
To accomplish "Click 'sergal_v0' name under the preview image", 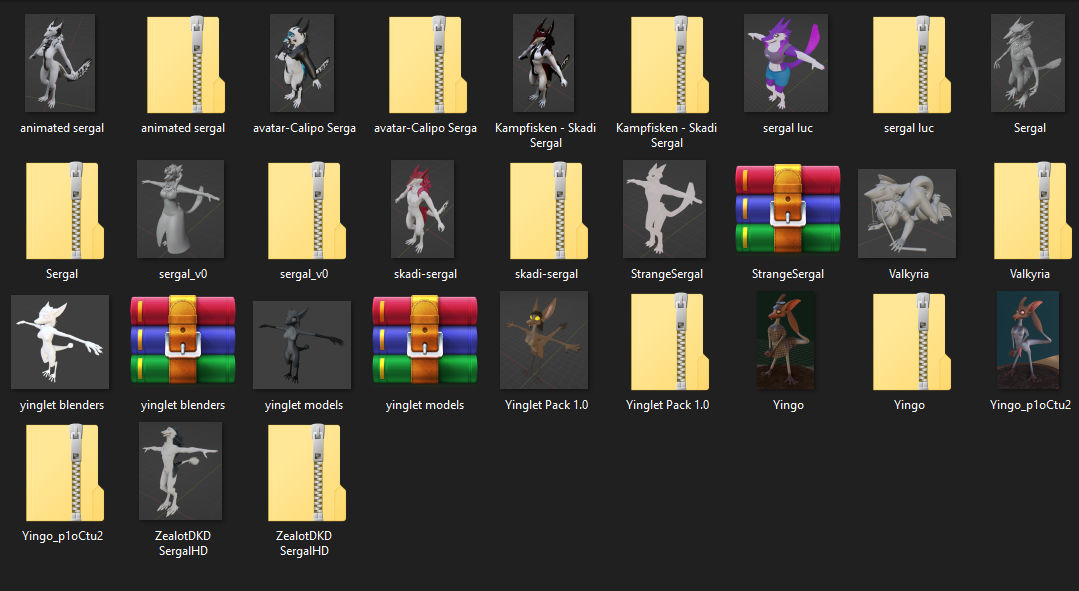I will click(183, 274).
